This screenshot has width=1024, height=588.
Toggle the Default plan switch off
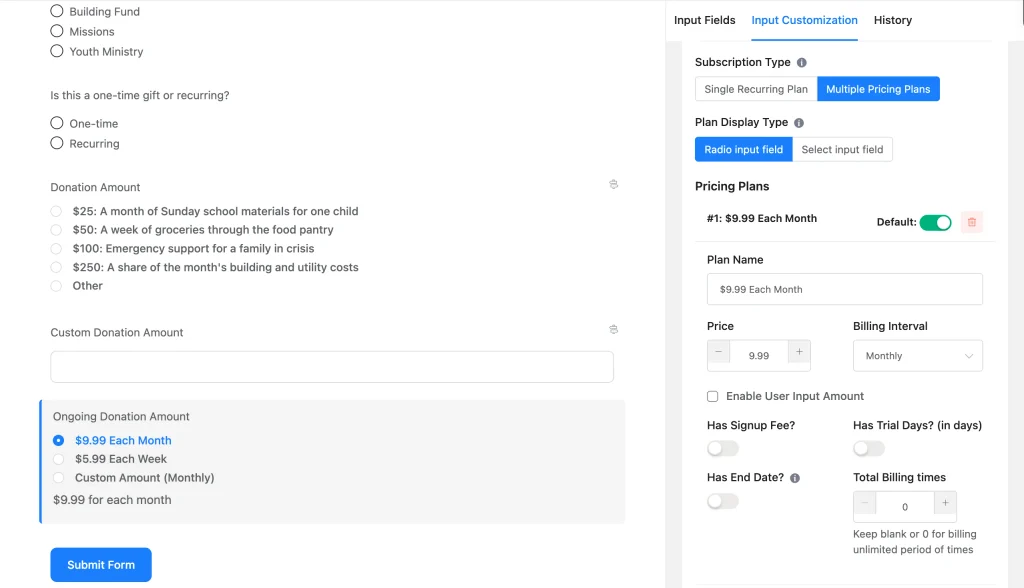(x=935, y=223)
